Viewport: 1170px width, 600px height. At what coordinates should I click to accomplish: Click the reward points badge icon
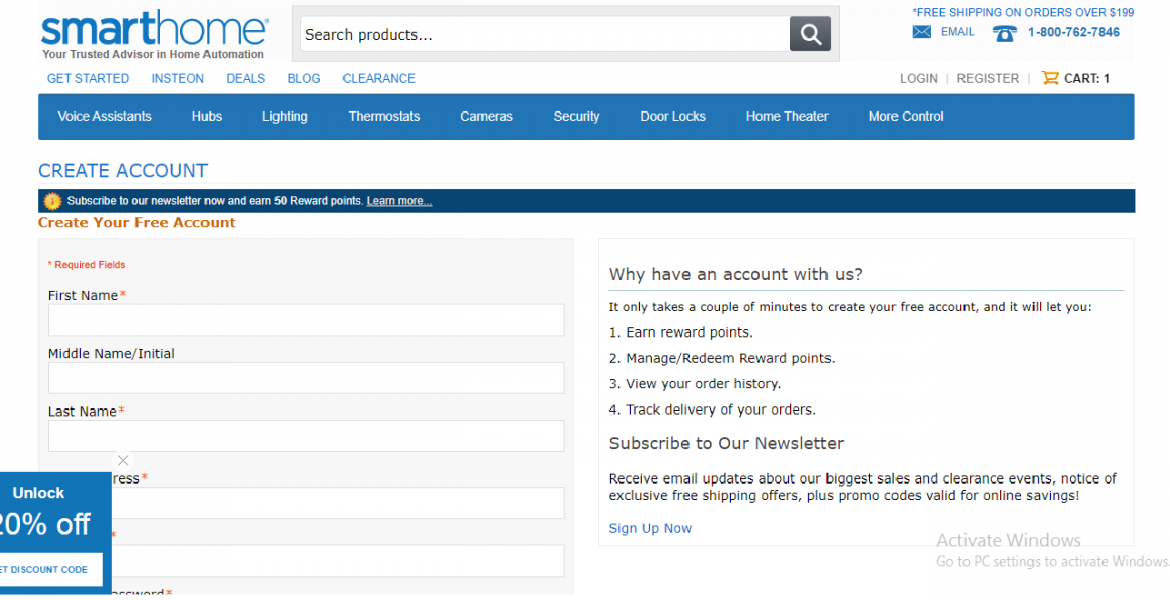[x=52, y=201]
